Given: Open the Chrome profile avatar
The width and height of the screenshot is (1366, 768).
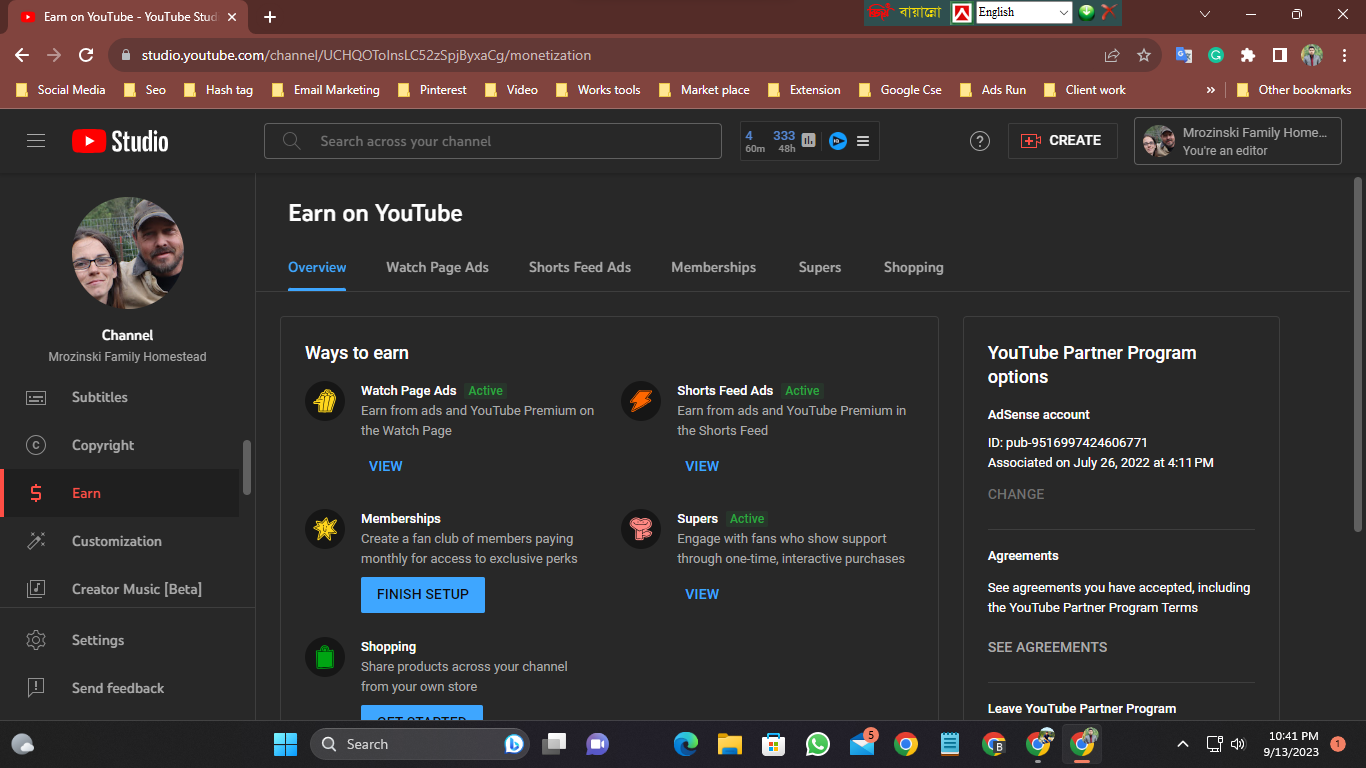Looking at the screenshot, I should [1312, 55].
